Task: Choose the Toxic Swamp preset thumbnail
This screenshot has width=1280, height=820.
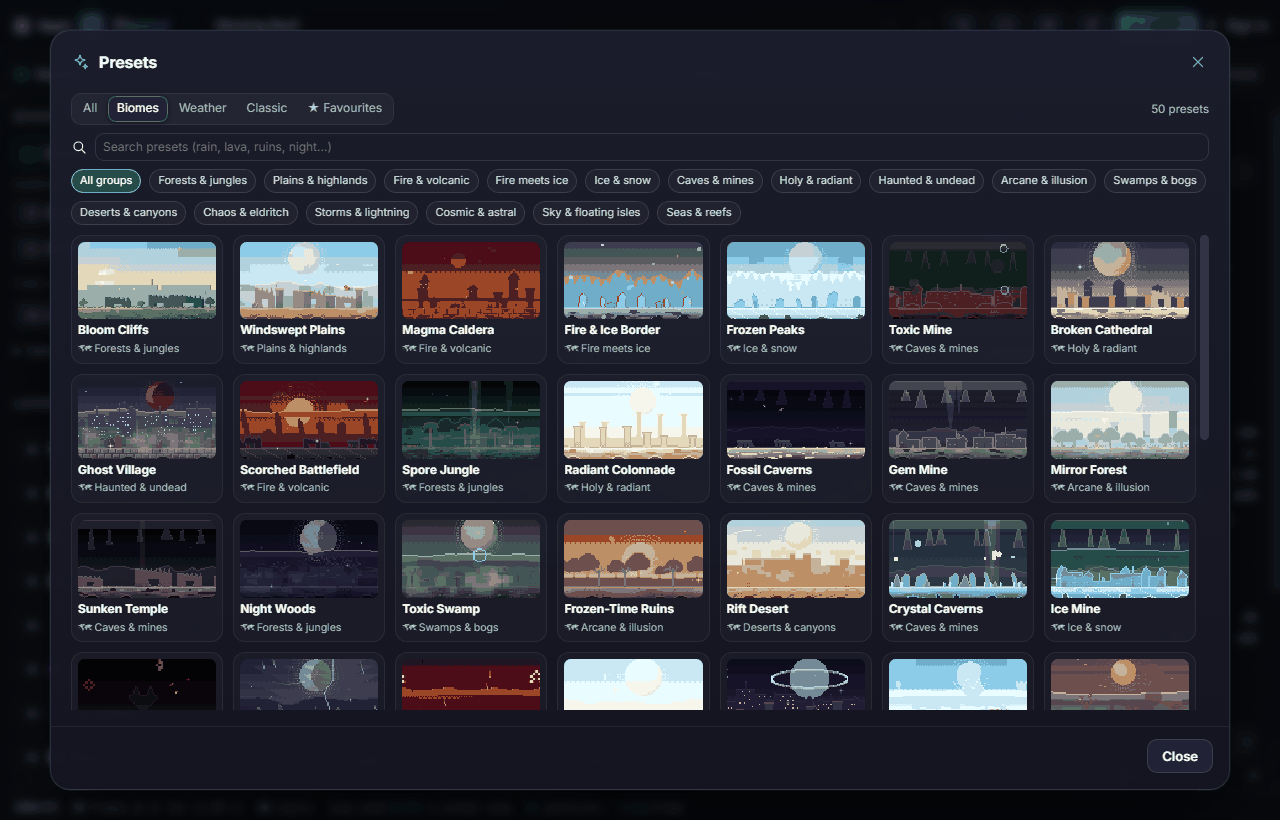Action: (471, 559)
